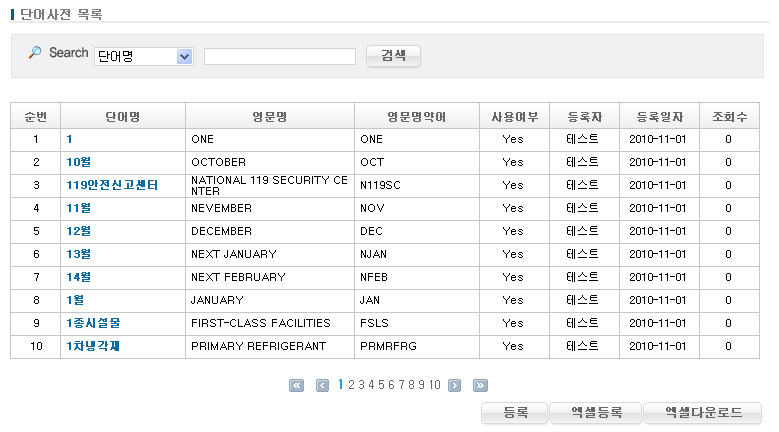The width and height of the screenshot is (779, 432).
Task: Click the 단어명 column header
Action: pos(122,117)
